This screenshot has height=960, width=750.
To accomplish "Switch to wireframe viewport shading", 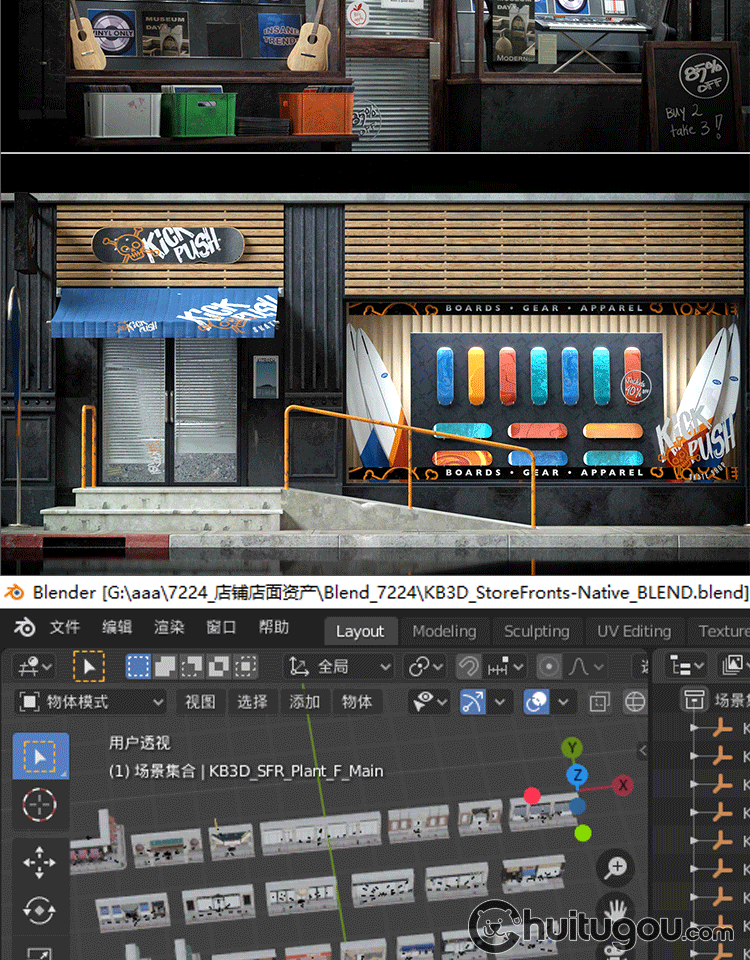I will [x=635, y=702].
